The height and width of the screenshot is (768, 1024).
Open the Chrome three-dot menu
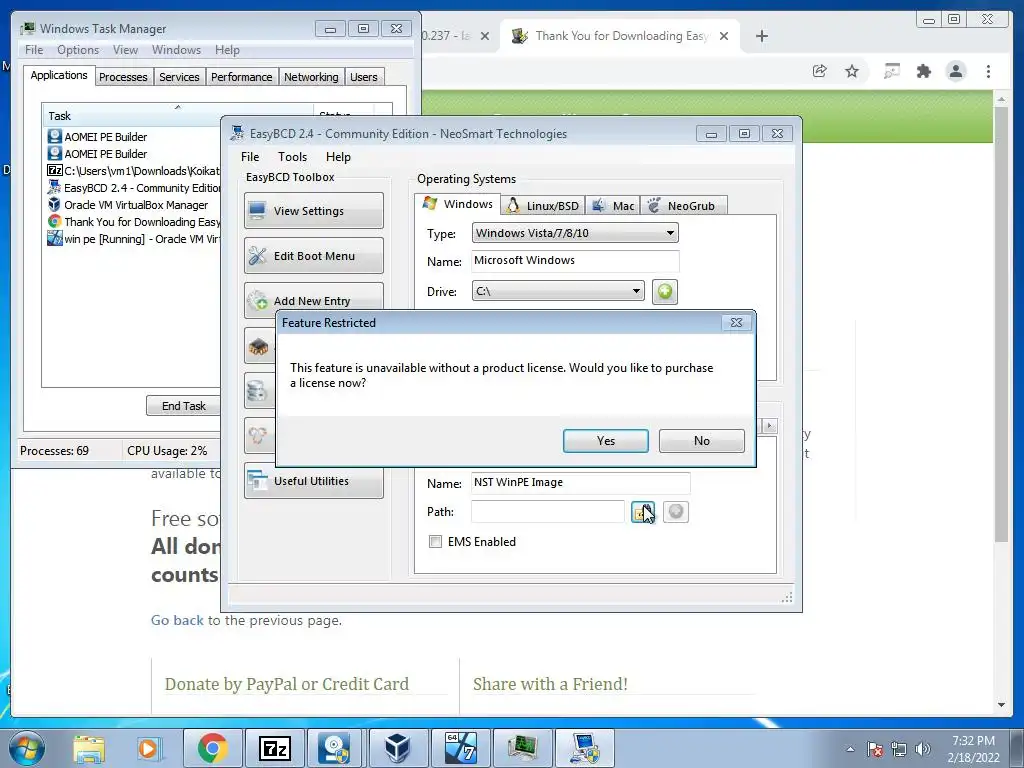pos(988,71)
